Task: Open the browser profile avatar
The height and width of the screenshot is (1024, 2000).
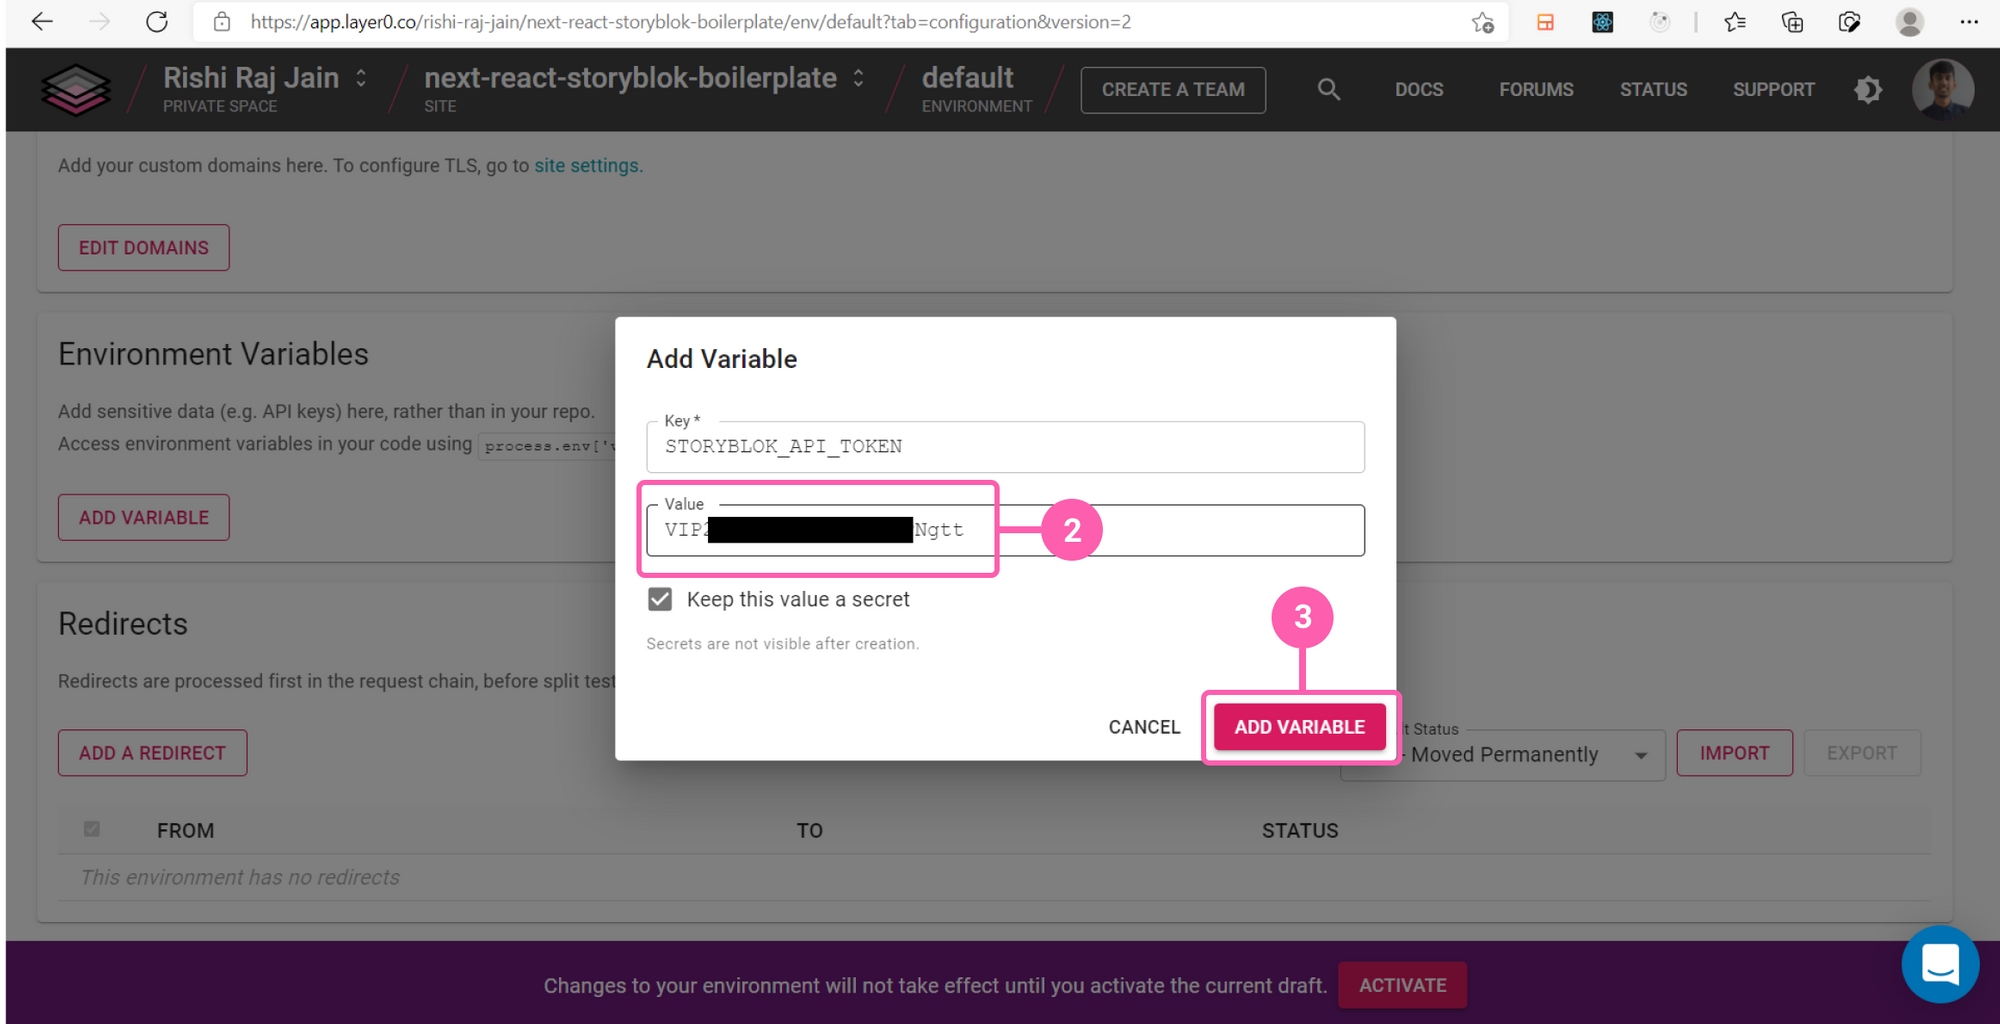Action: click(x=1910, y=22)
